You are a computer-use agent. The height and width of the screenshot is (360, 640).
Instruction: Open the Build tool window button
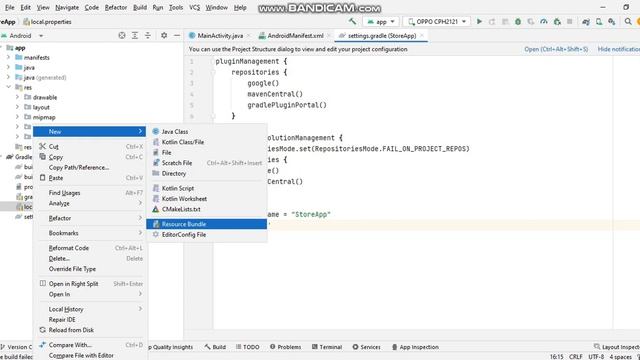click(x=215, y=347)
